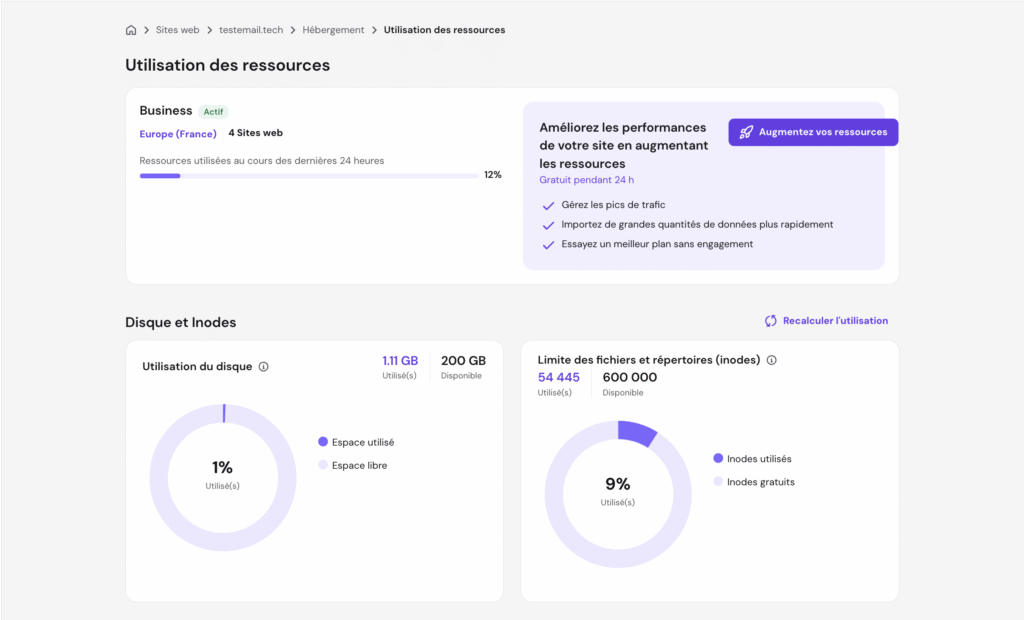1024x620 pixels.
Task: Click checkmark beside Importez de grandes quantités
Action: pos(548,225)
